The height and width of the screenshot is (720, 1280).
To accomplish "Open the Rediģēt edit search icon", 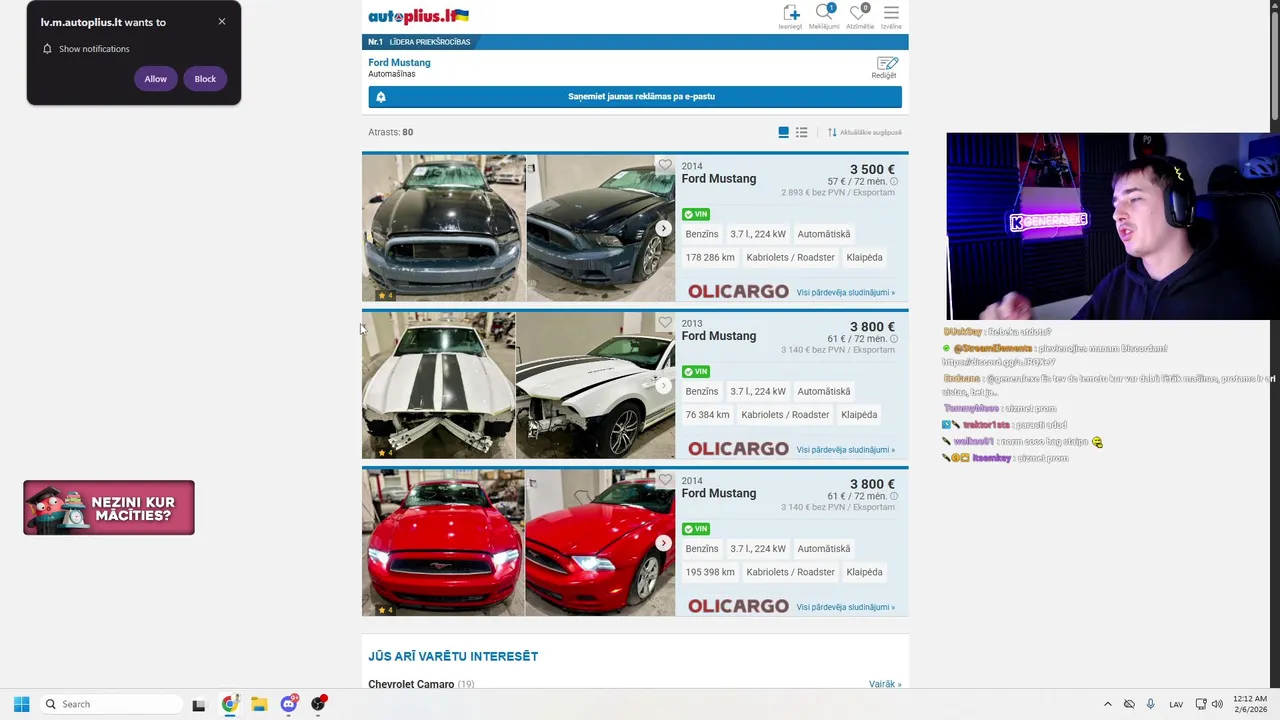I will [x=885, y=67].
